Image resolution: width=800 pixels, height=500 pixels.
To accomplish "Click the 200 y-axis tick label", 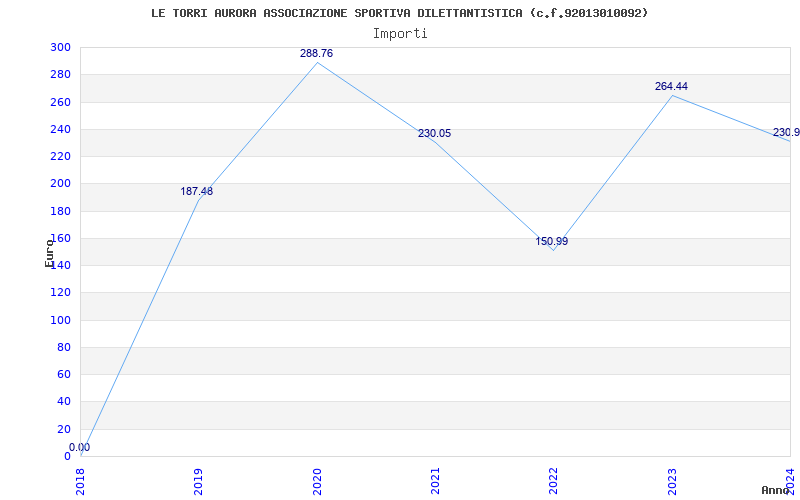I will [60, 184].
